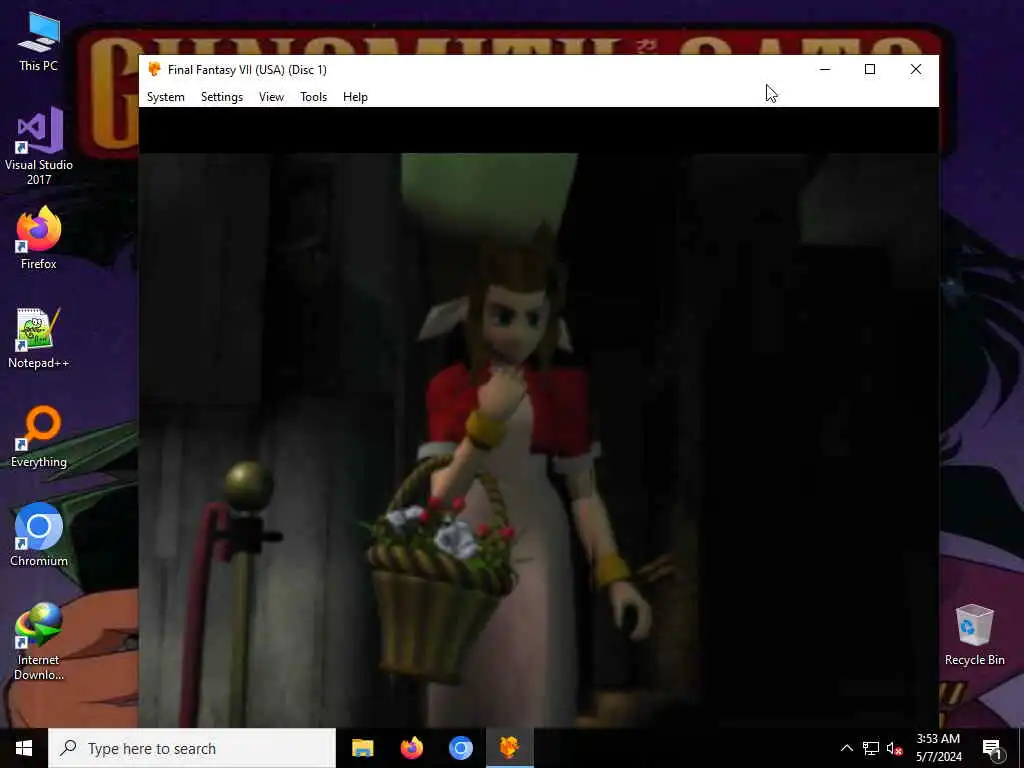Select the Firefox desktop shortcut

[x=39, y=238]
